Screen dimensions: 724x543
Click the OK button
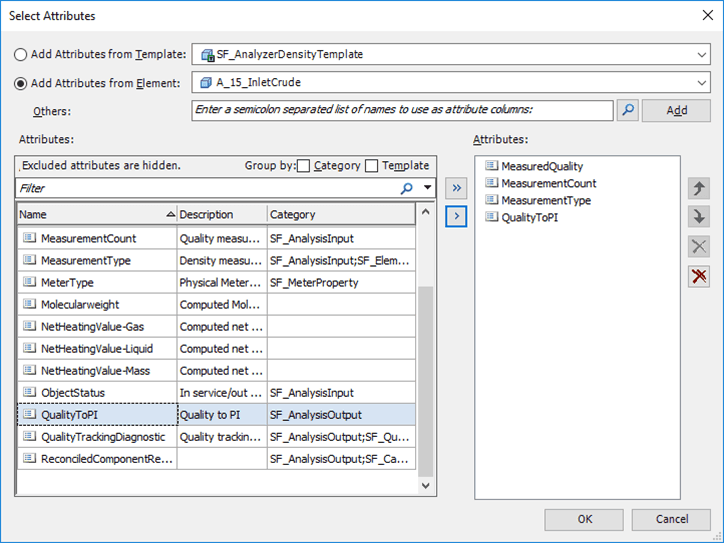584,519
